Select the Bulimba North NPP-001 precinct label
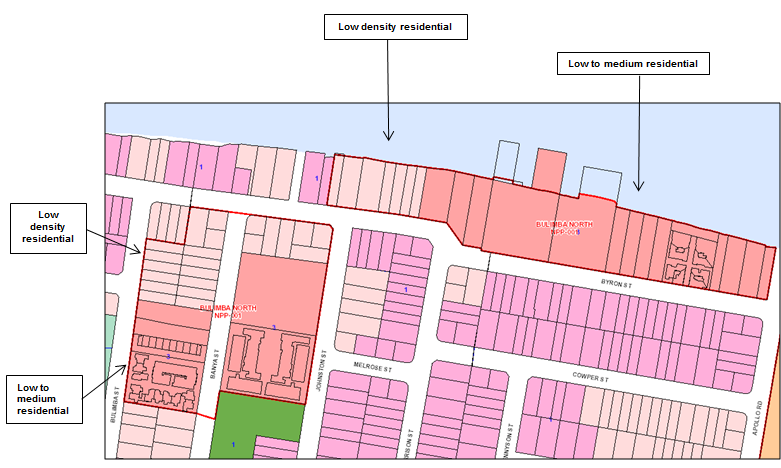 pyautogui.click(x=221, y=311)
